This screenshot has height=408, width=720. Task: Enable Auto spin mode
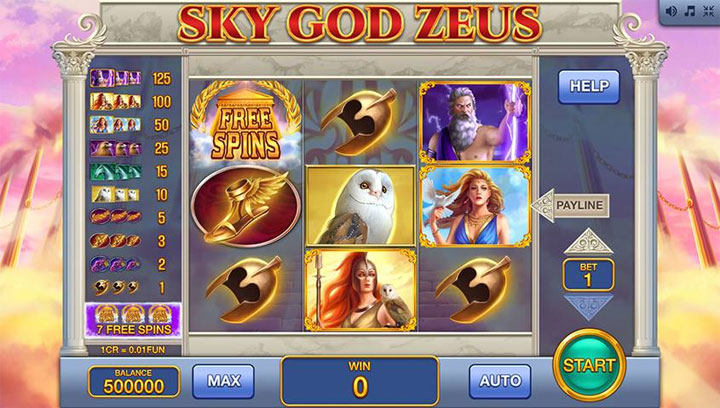tap(500, 381)
